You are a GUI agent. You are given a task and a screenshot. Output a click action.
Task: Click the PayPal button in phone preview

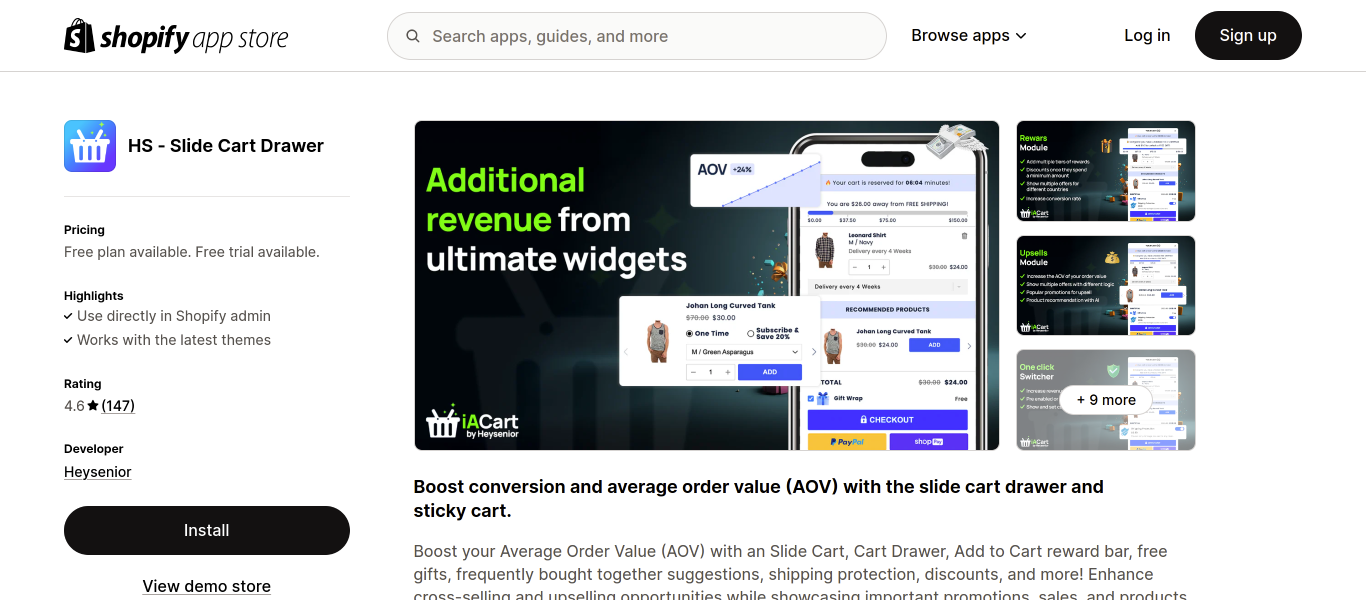pyautogui.click(x=845, y=441)
